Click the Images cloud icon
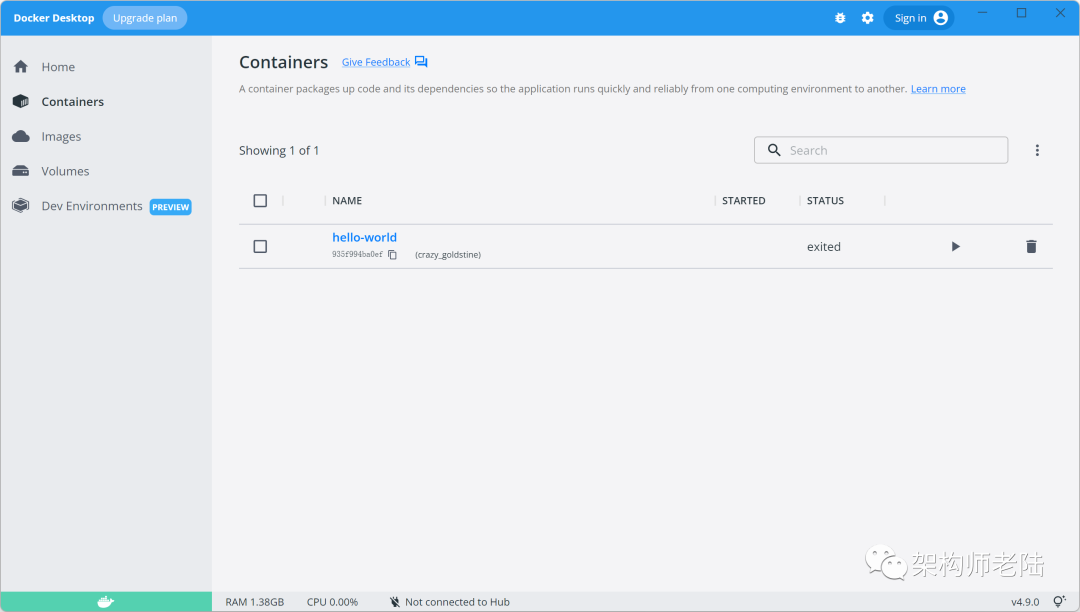 coord(21,136)
